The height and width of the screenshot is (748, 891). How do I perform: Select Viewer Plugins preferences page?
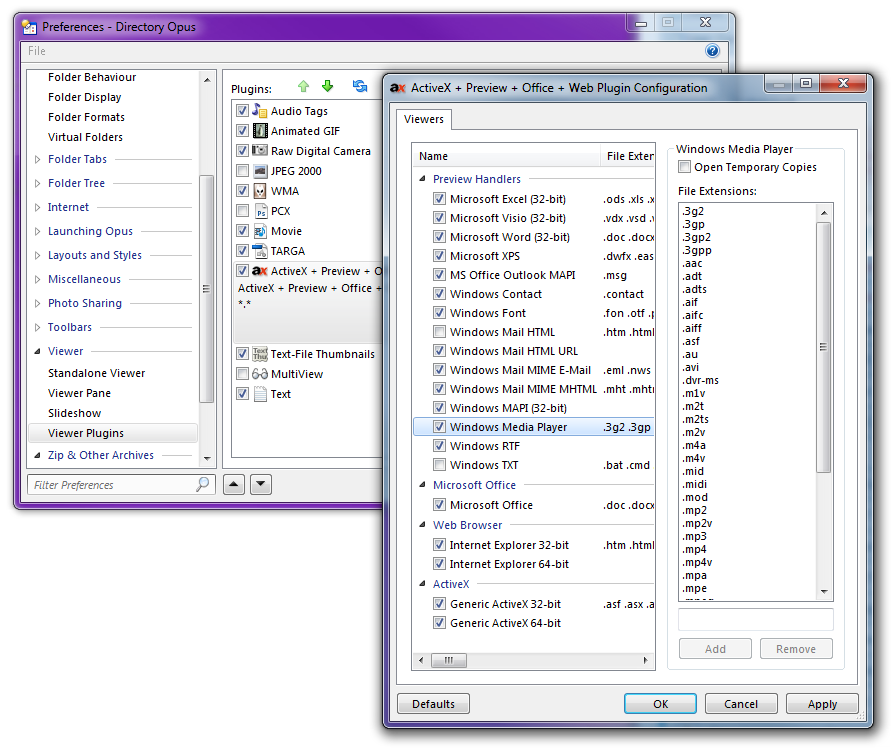click(x=113, y=433)
